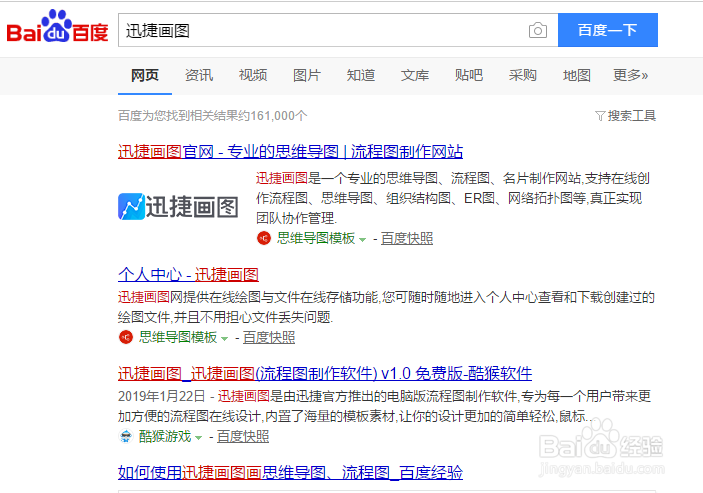This screenshot has width=703, height=493.
Task: Expand green arrow beside 酷猴游戏
Action: 199,437
